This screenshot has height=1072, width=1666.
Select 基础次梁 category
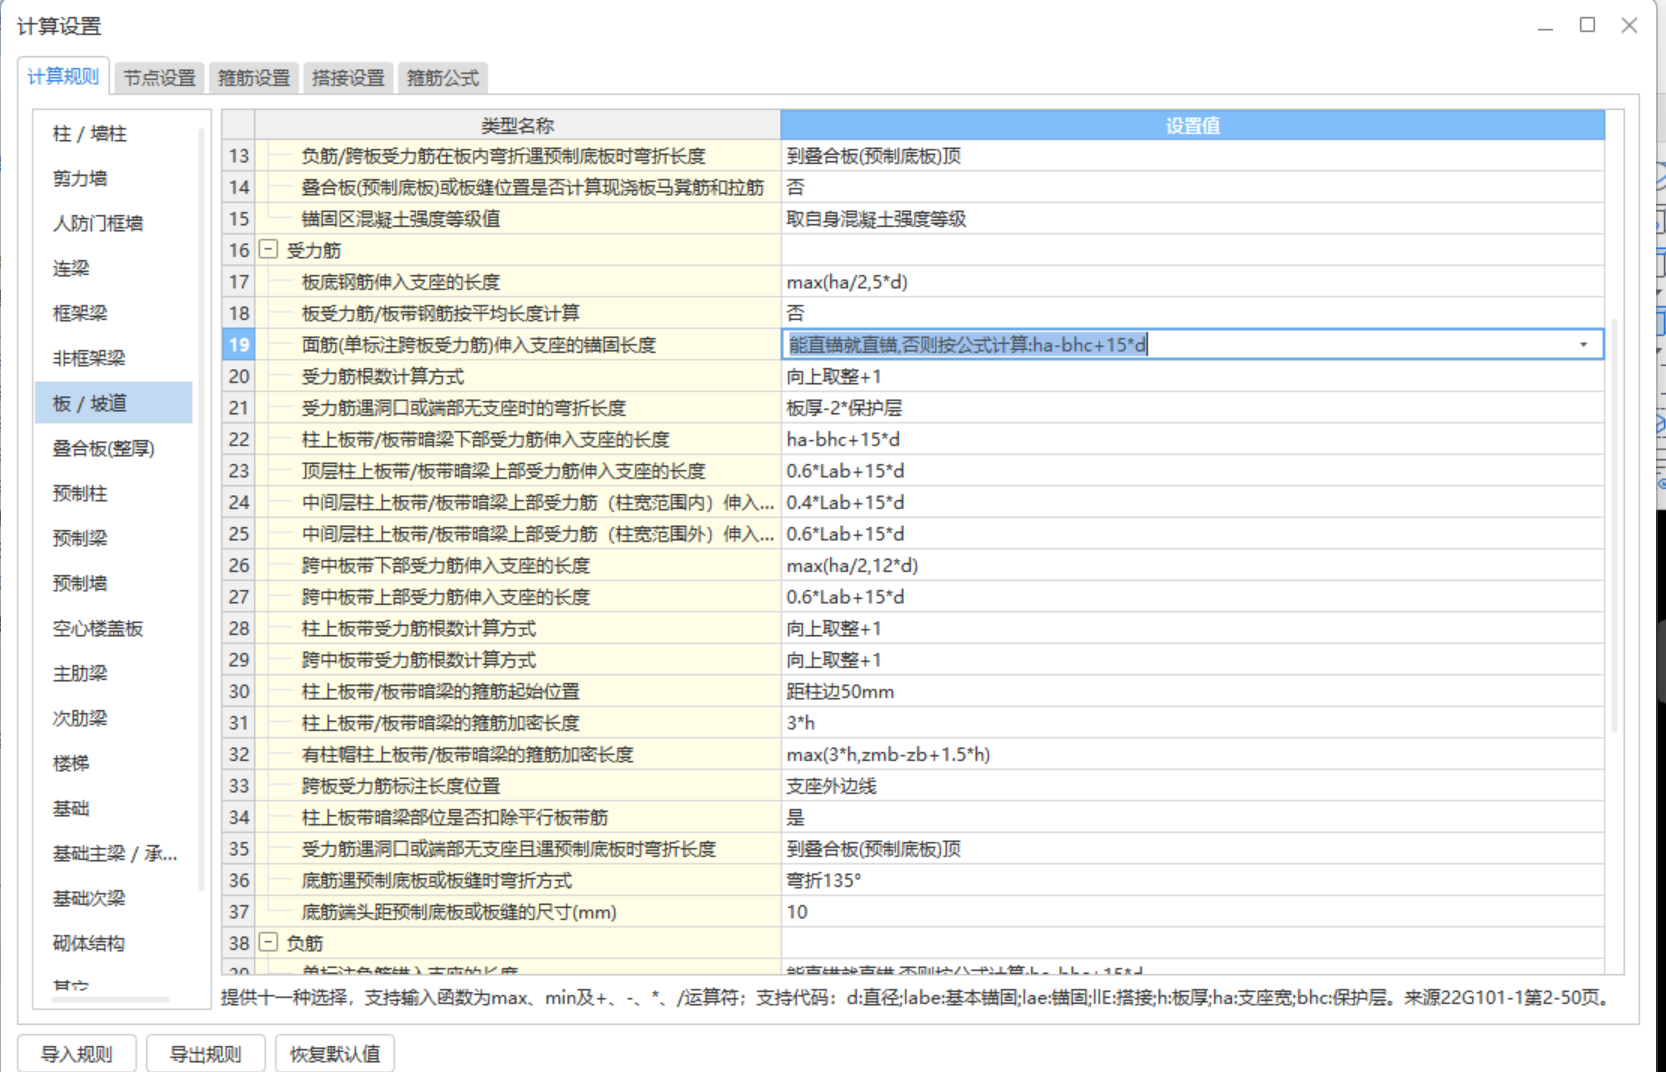click(114, 898)
